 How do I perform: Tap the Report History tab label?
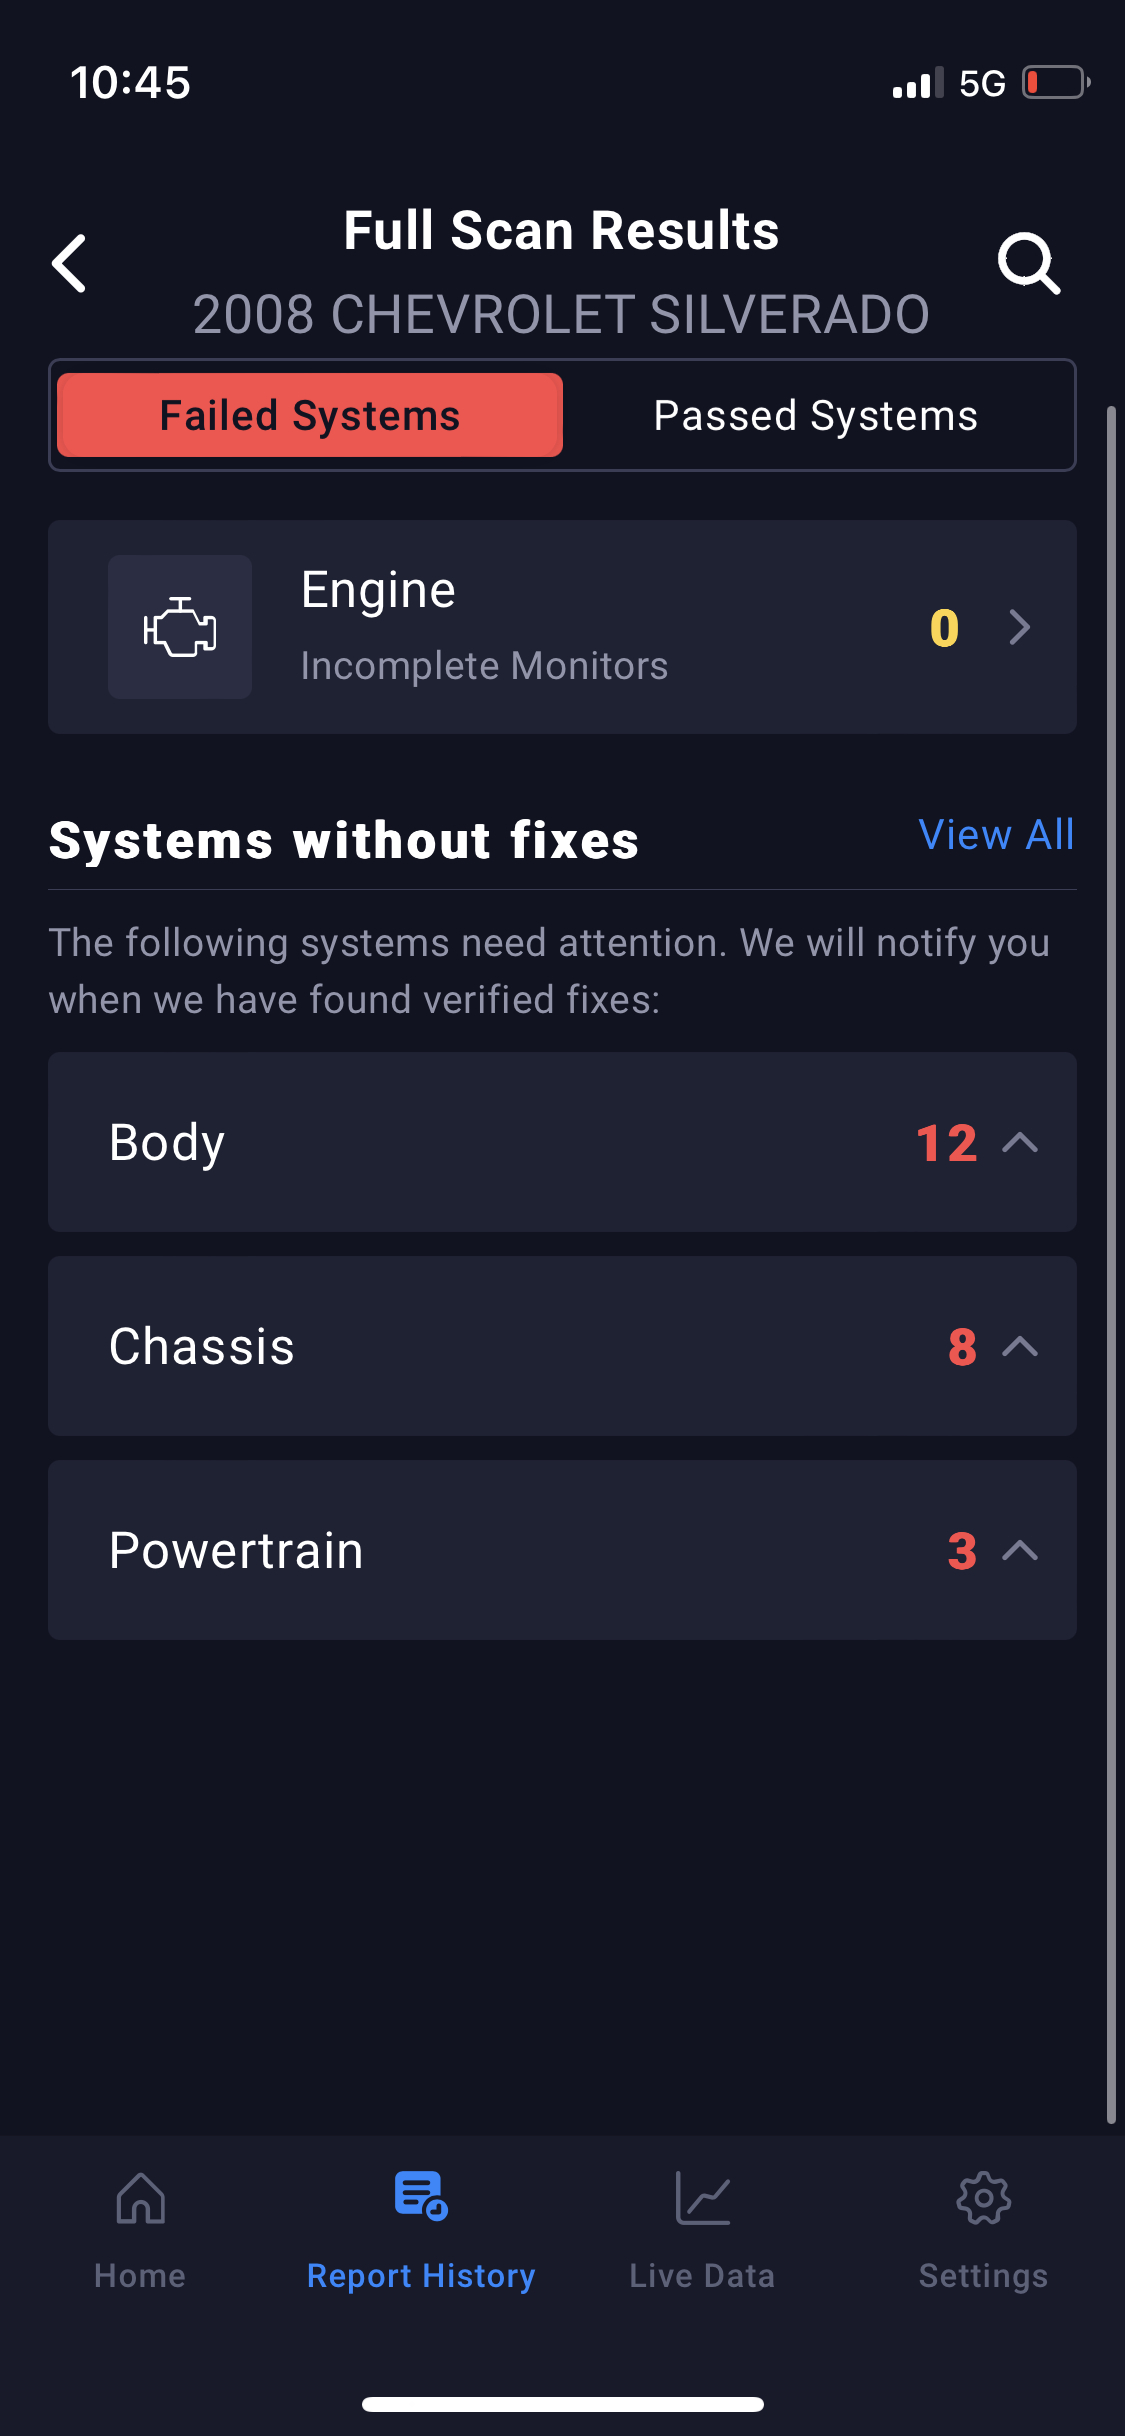coord(421,2276)
